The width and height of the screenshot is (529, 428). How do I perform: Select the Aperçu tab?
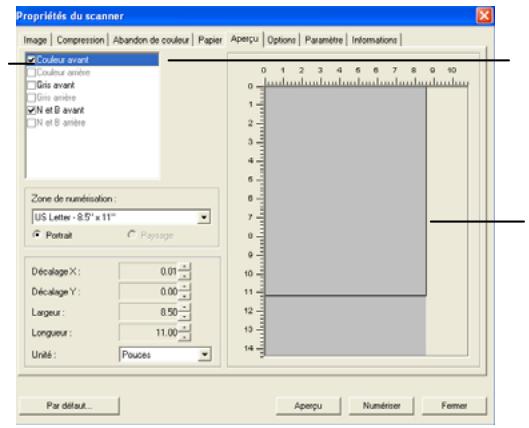click(245, 39)
